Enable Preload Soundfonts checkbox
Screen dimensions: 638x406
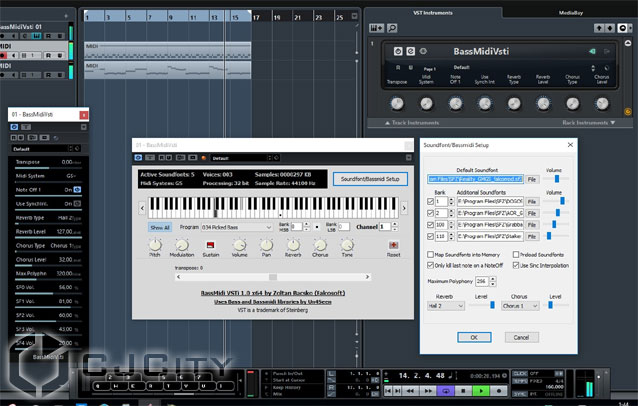coord(516,254)
